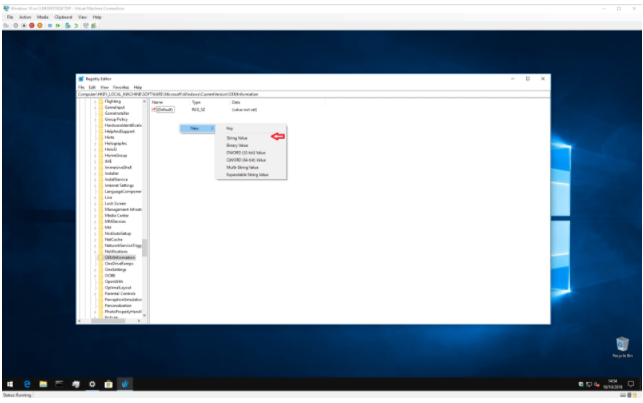Choose String Value from the New submenu
643x403 pixels.
point(251,138)
